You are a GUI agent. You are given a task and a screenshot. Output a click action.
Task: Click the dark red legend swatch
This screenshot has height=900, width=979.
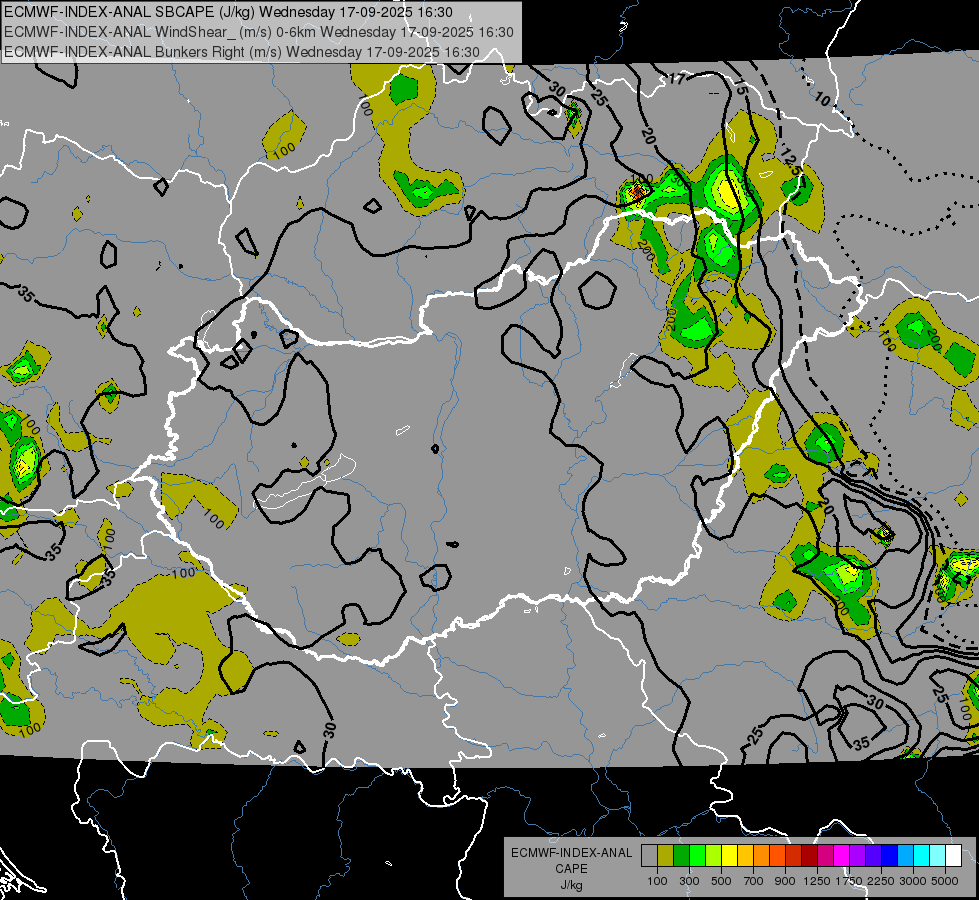click(809, 856)
